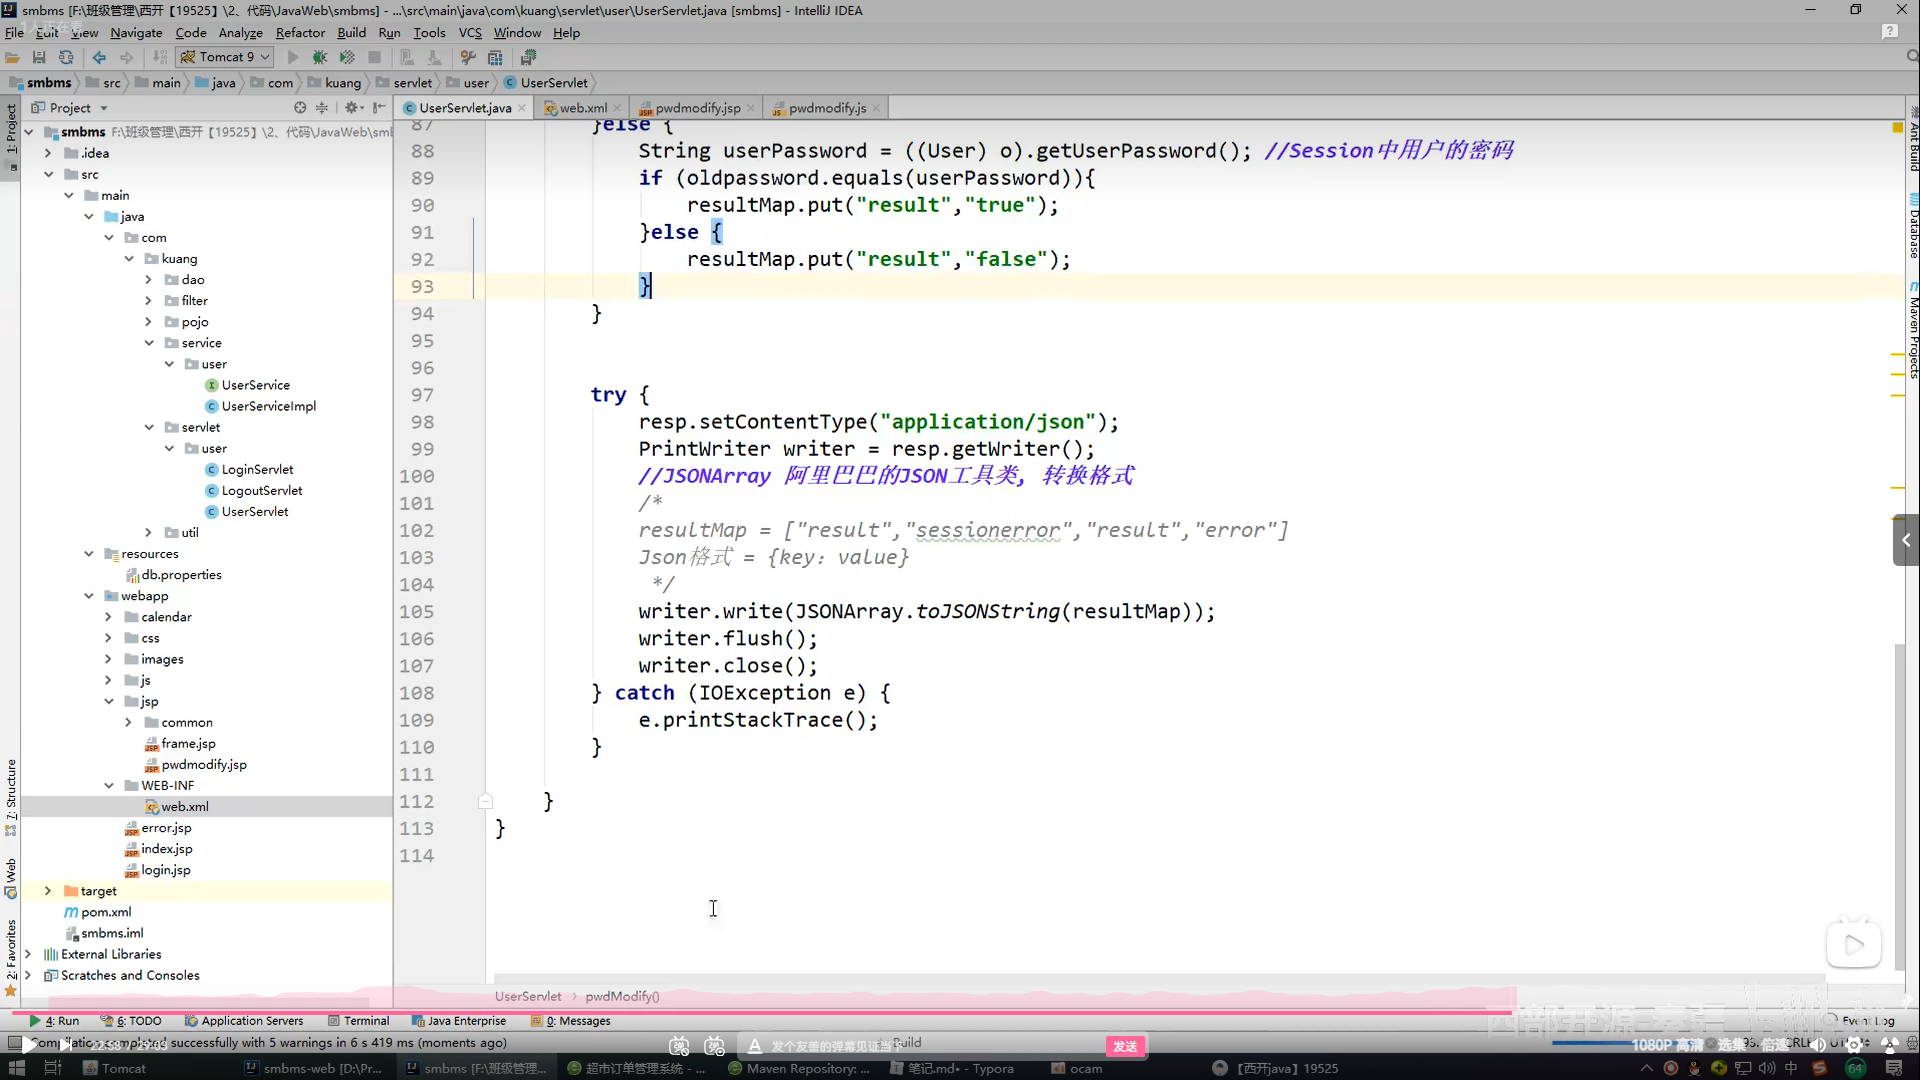Open Project panel settings gear
The image size is (1920, 1080).
coord(351,107)
